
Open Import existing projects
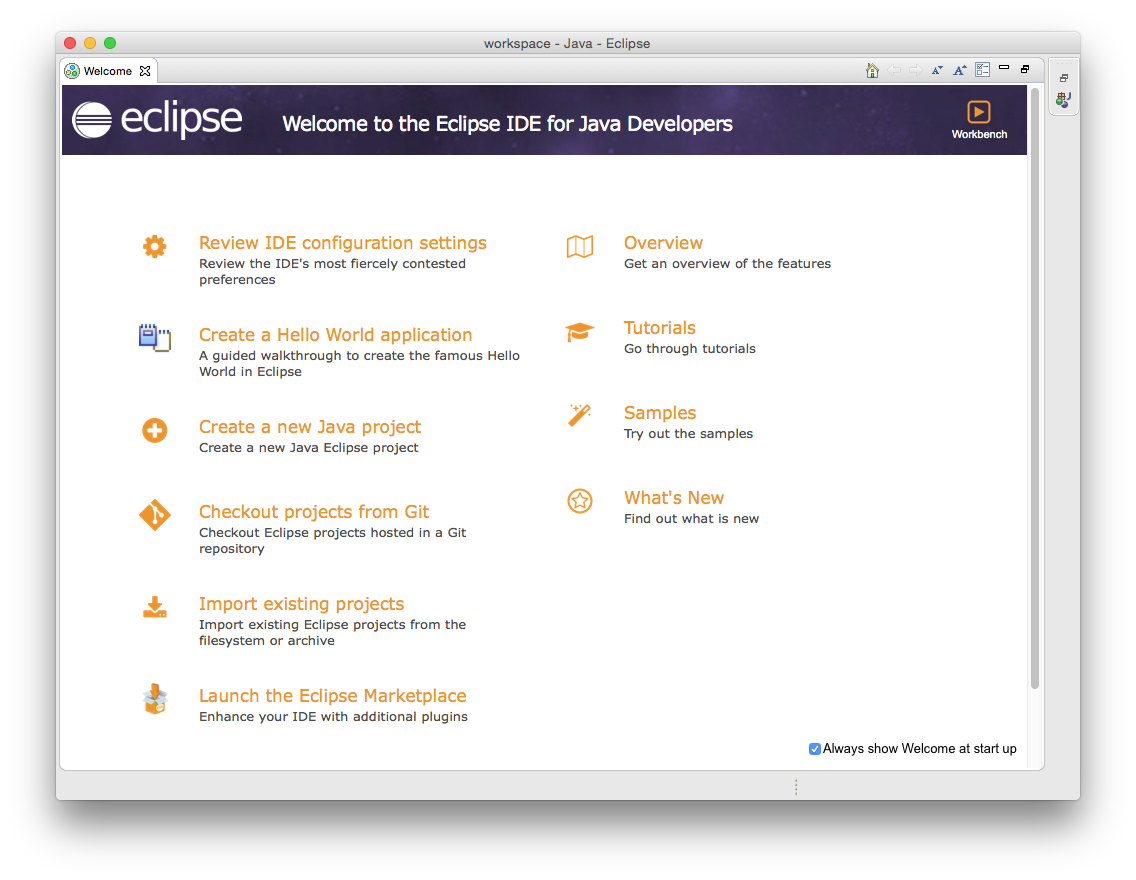pos(301,603)
